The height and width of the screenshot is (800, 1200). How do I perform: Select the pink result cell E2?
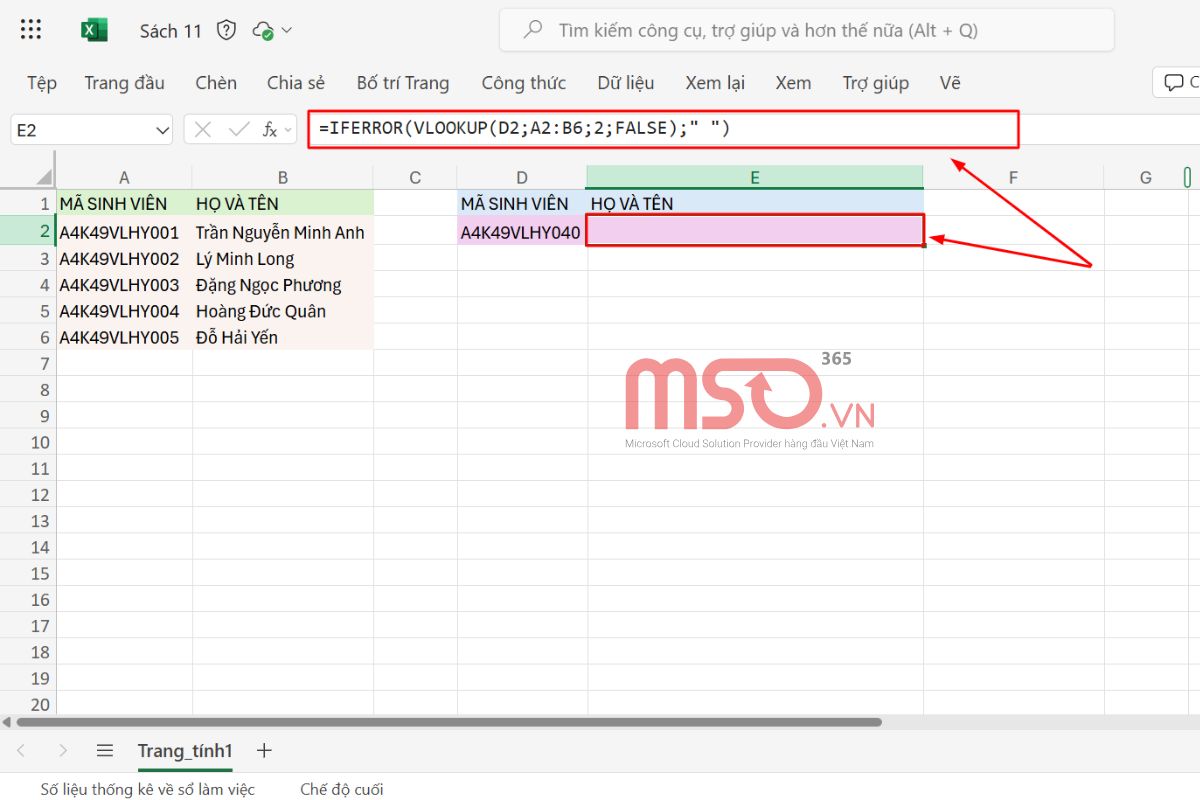tap(755, 231)
